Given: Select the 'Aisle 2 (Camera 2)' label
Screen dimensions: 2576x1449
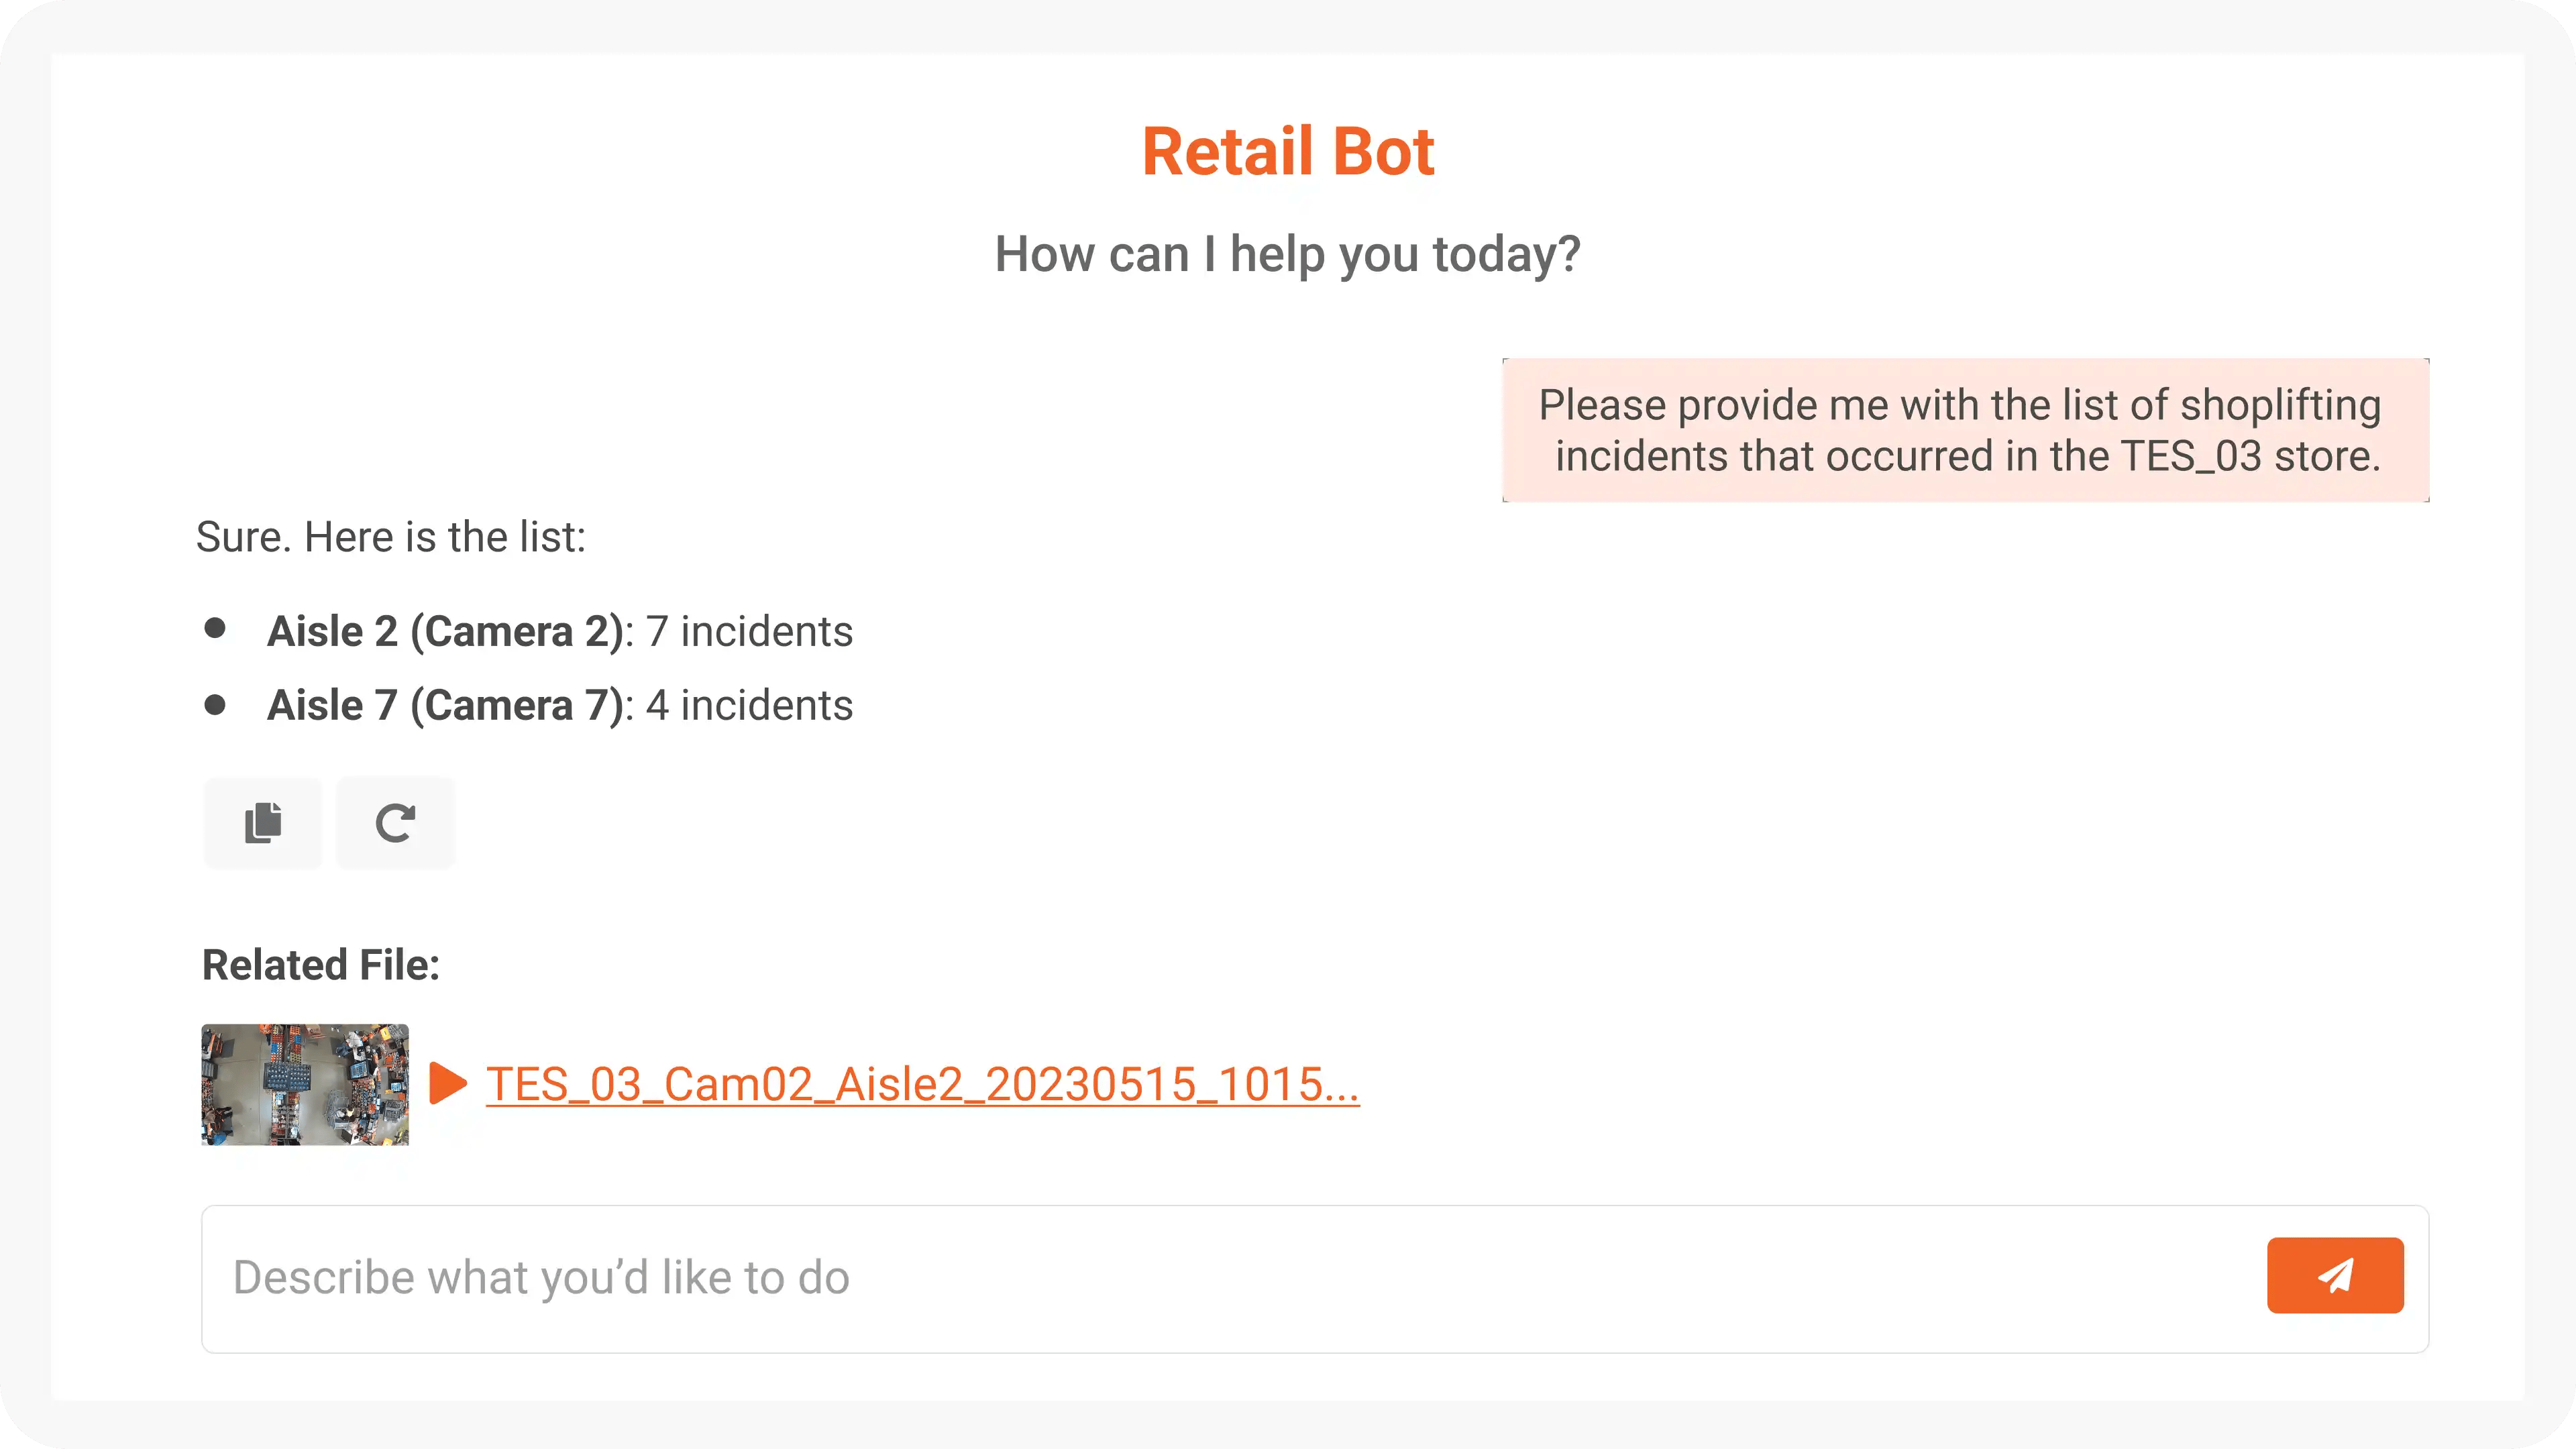Looking at the screenshot, I should pos(445,631).
